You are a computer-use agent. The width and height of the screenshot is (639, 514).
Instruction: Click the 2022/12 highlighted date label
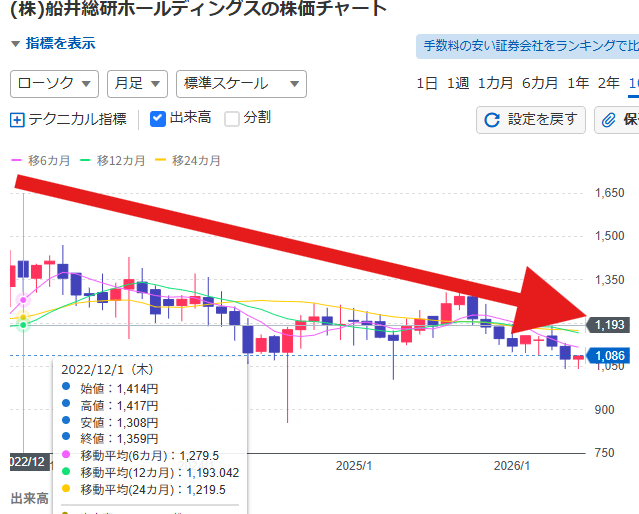tap(29, 462)
